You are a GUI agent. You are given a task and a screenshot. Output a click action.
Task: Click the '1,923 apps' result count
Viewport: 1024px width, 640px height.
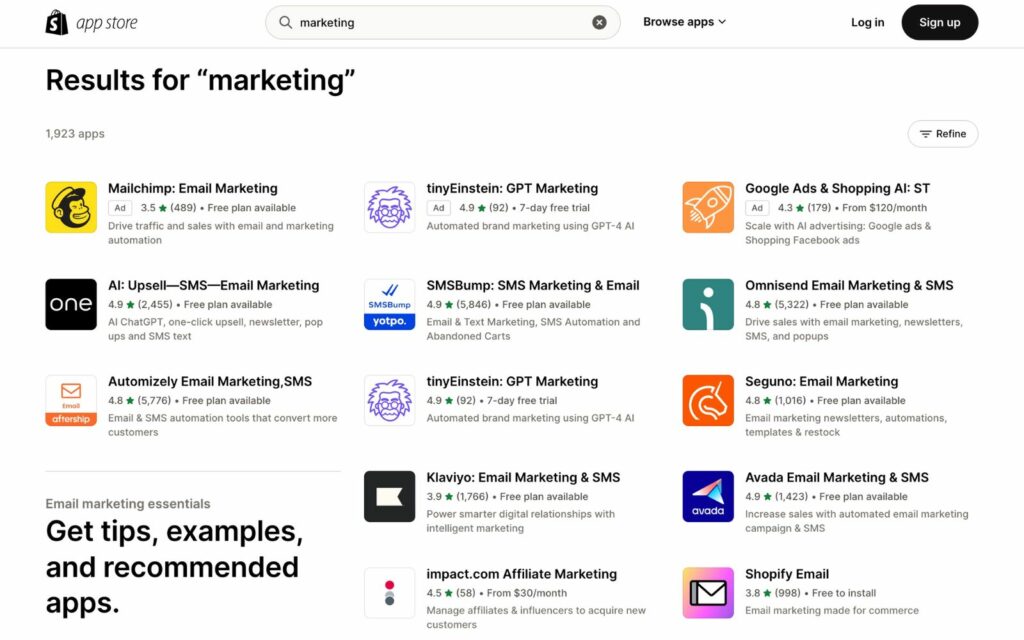click(75, 134)
